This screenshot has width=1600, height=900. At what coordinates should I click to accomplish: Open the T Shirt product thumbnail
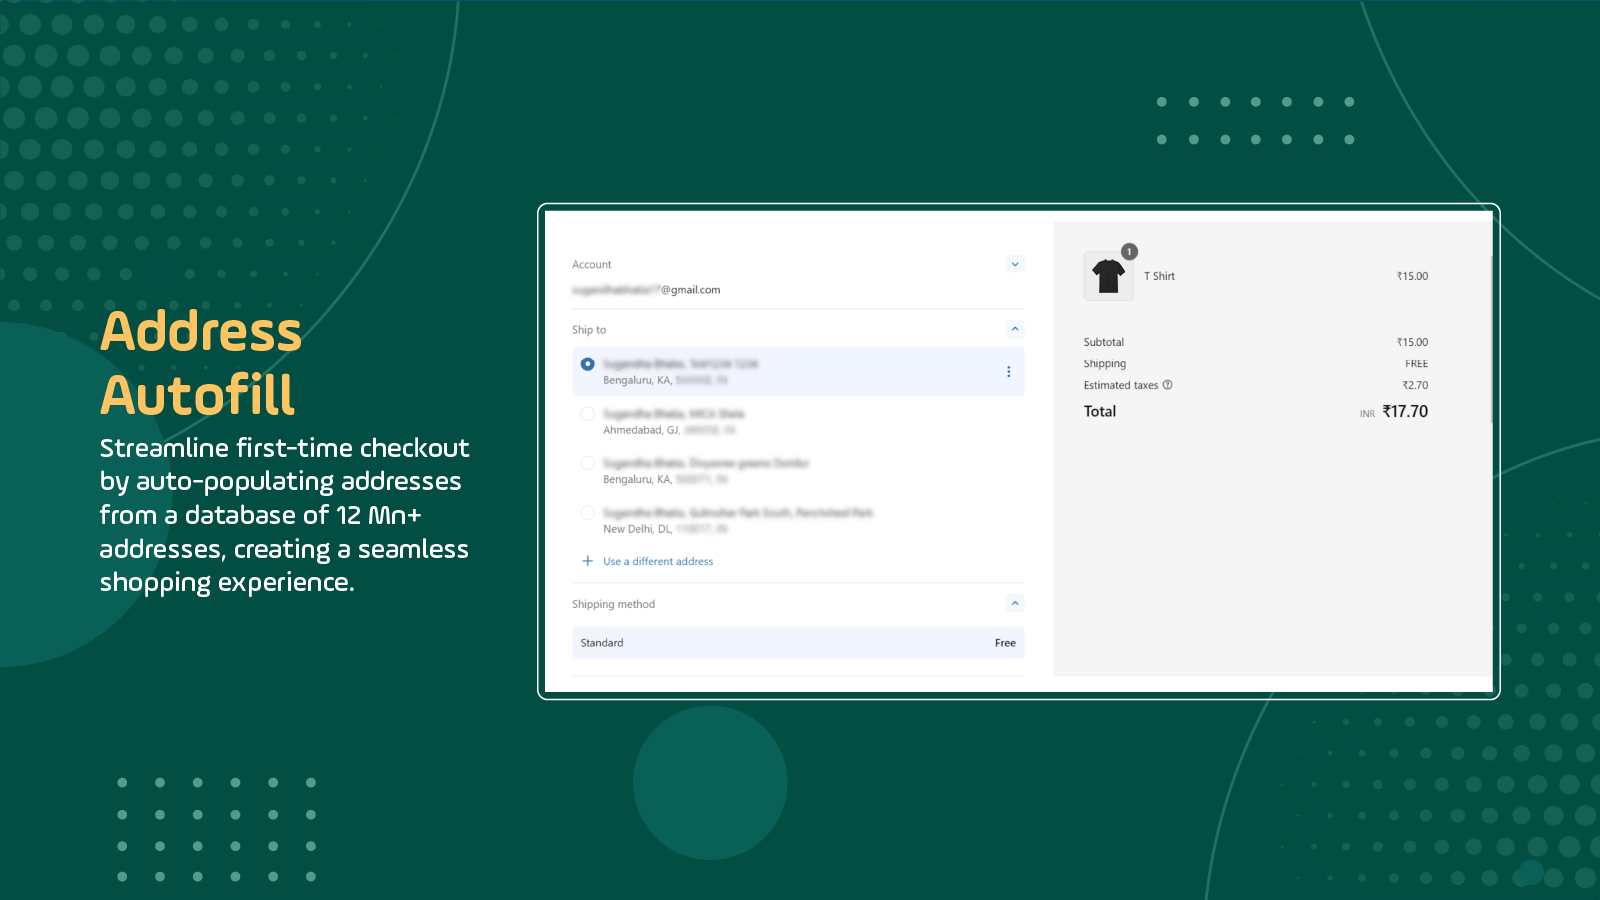click(x=1109, y=276)
